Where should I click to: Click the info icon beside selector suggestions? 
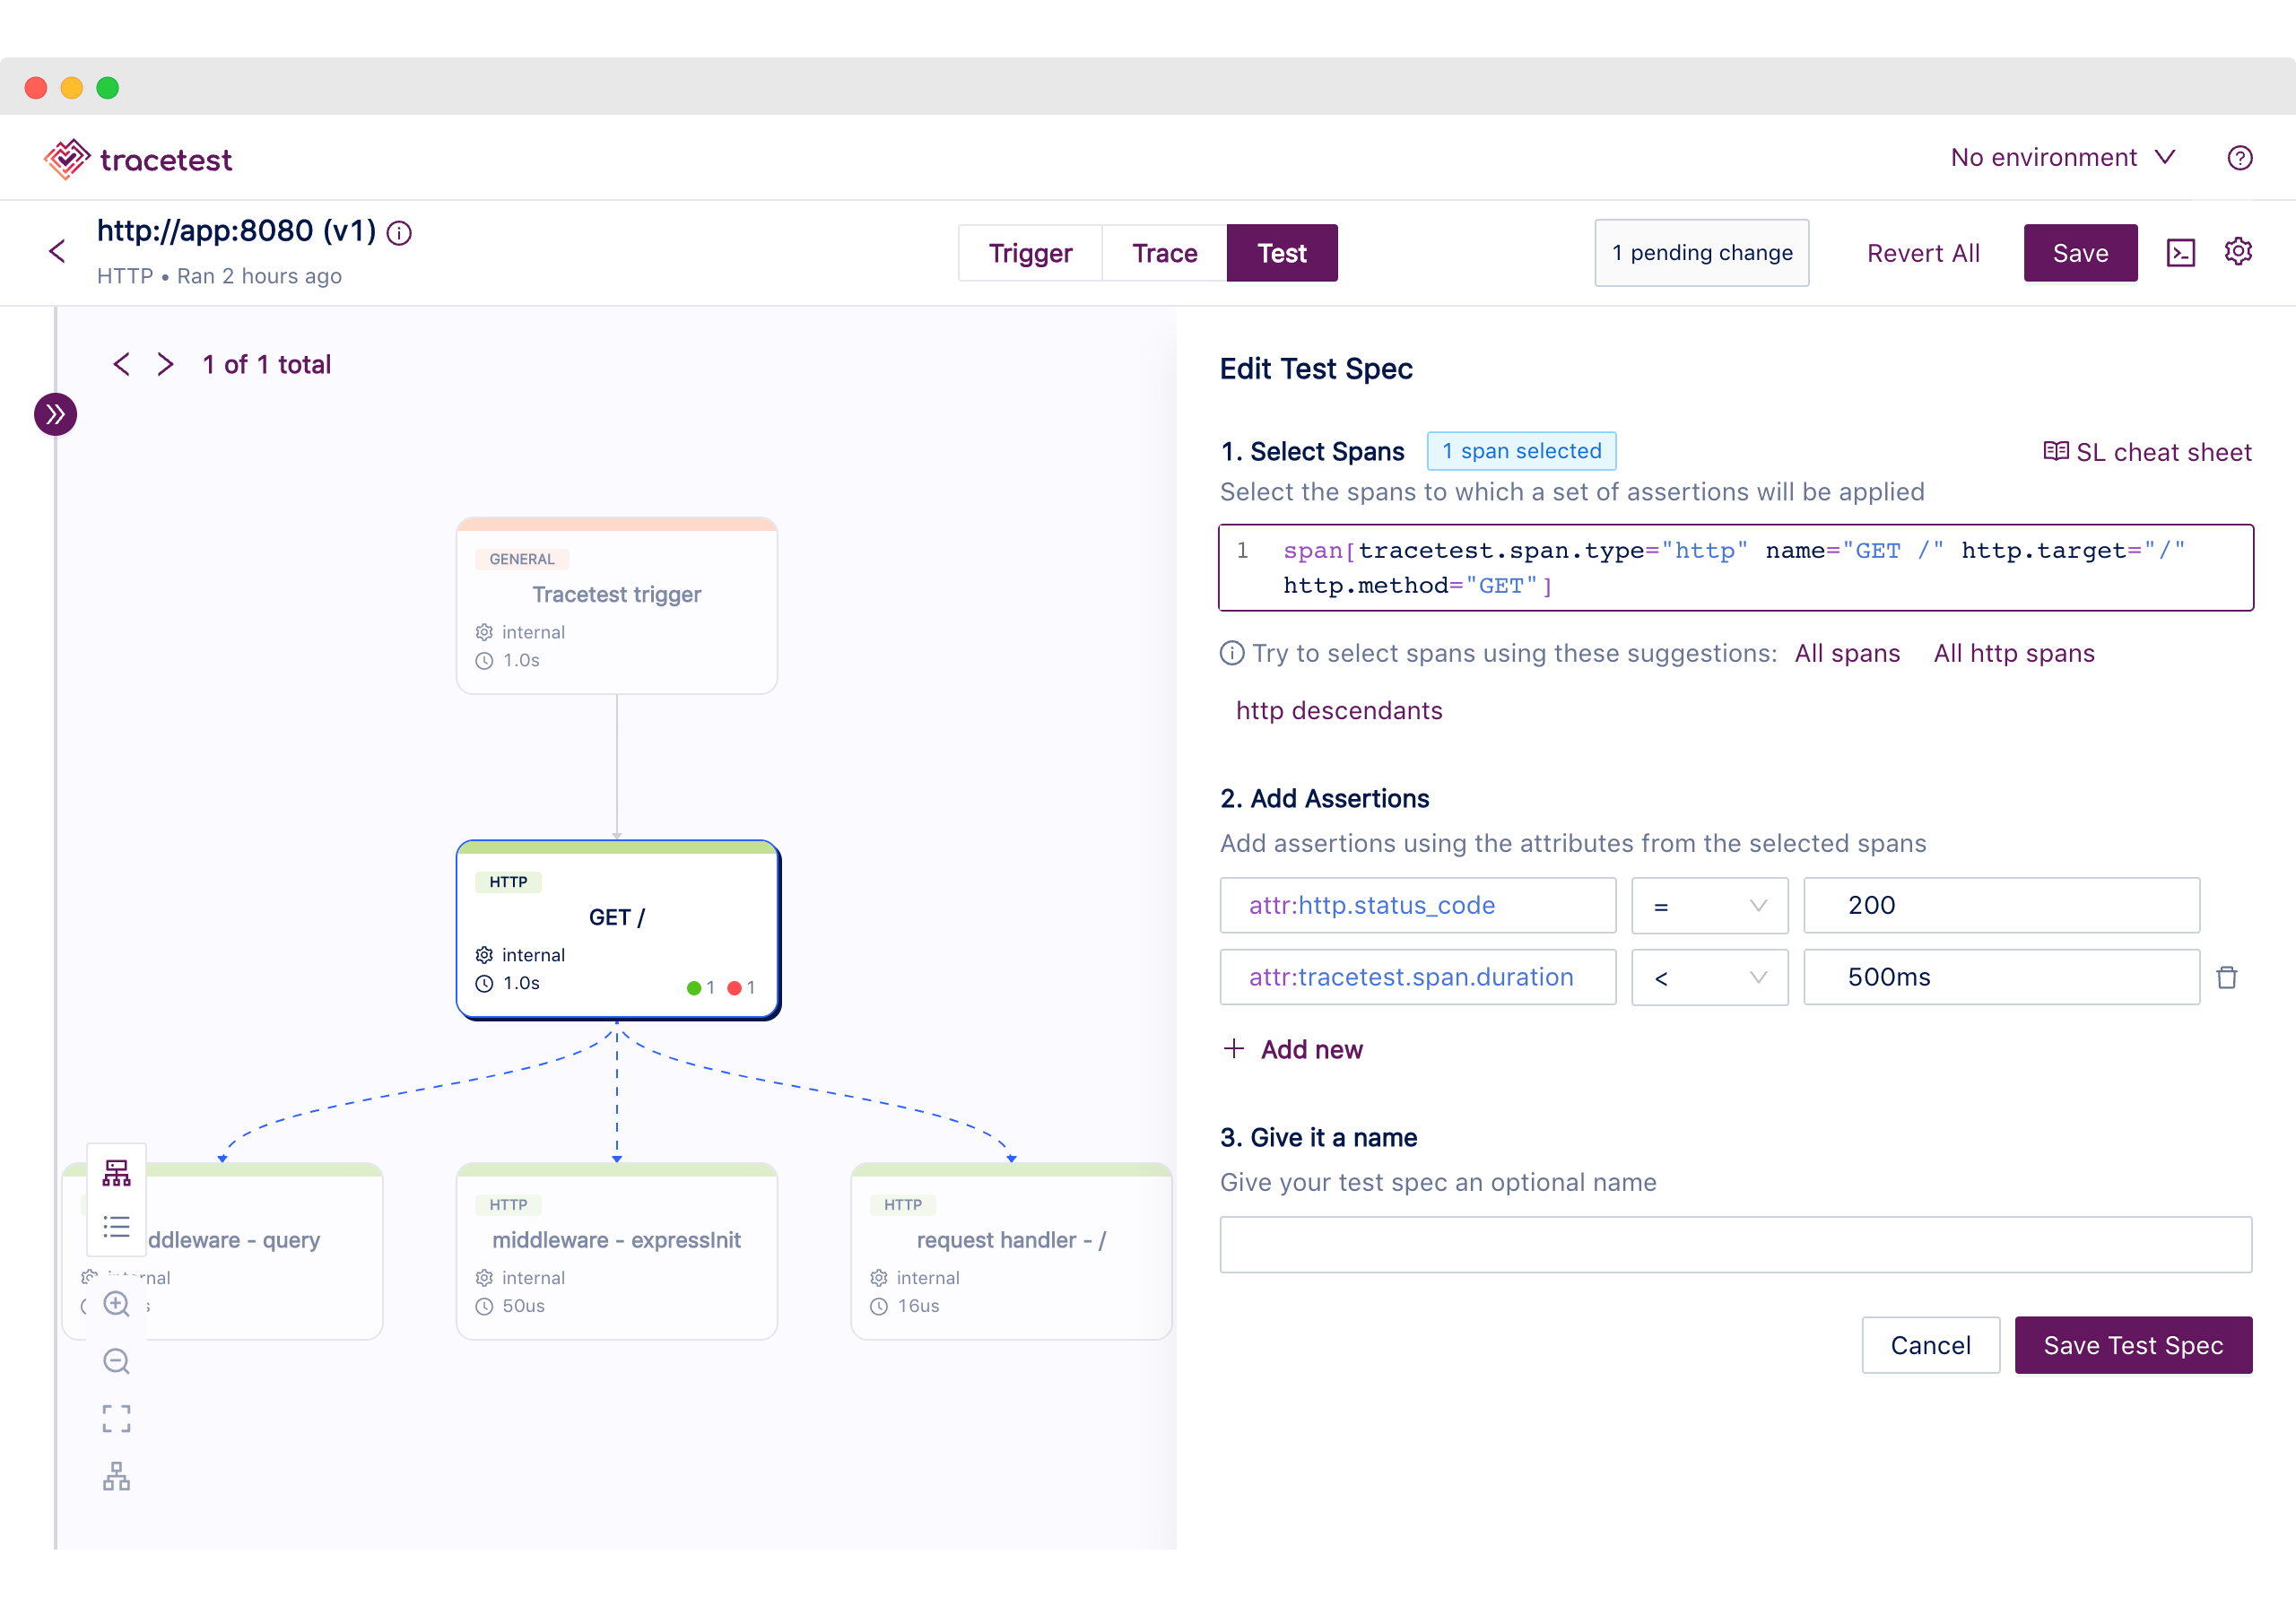[1232, 653]
